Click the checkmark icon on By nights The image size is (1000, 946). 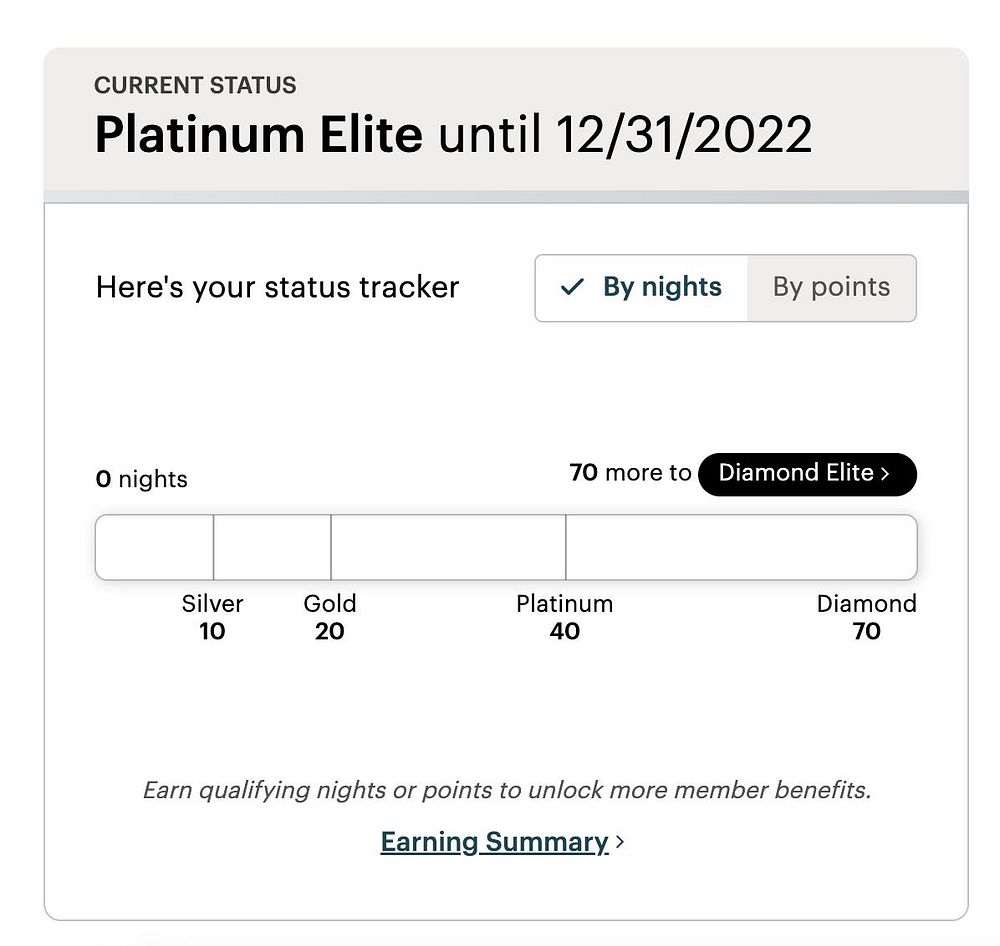572,288
